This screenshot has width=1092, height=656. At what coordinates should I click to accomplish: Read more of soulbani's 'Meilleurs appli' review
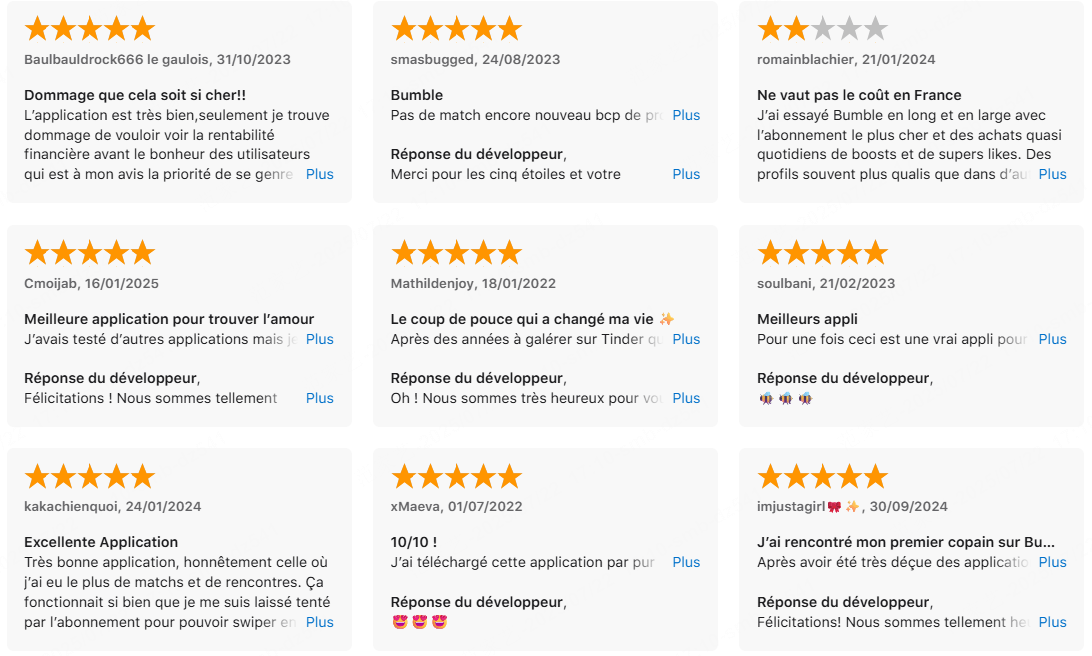coord(1052,339)
